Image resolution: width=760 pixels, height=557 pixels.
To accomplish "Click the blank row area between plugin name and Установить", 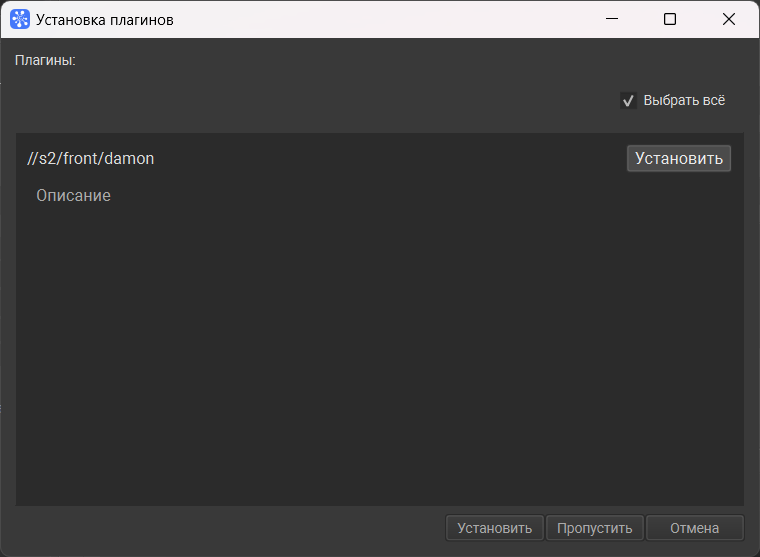I will point(390,159).
